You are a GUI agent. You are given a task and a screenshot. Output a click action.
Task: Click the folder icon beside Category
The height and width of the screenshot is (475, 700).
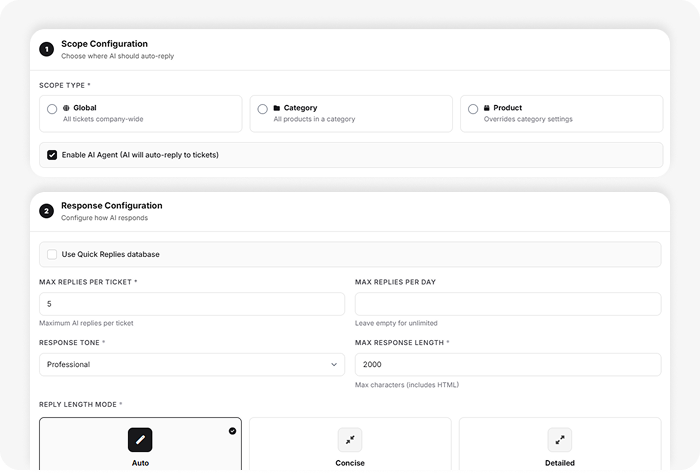click(x=277, y=108)
